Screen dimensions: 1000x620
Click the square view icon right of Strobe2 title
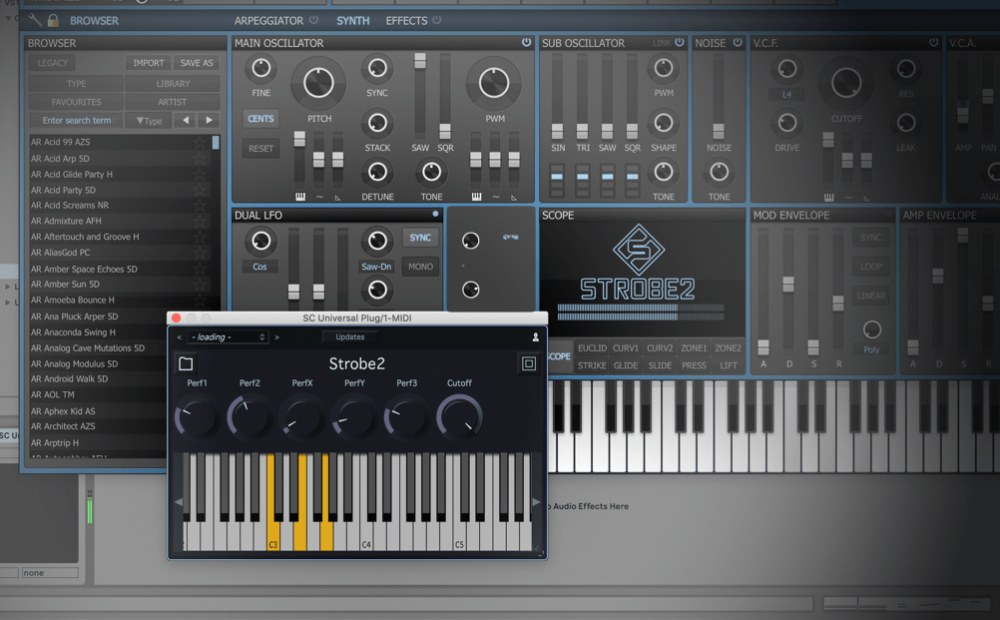[529, 364]
